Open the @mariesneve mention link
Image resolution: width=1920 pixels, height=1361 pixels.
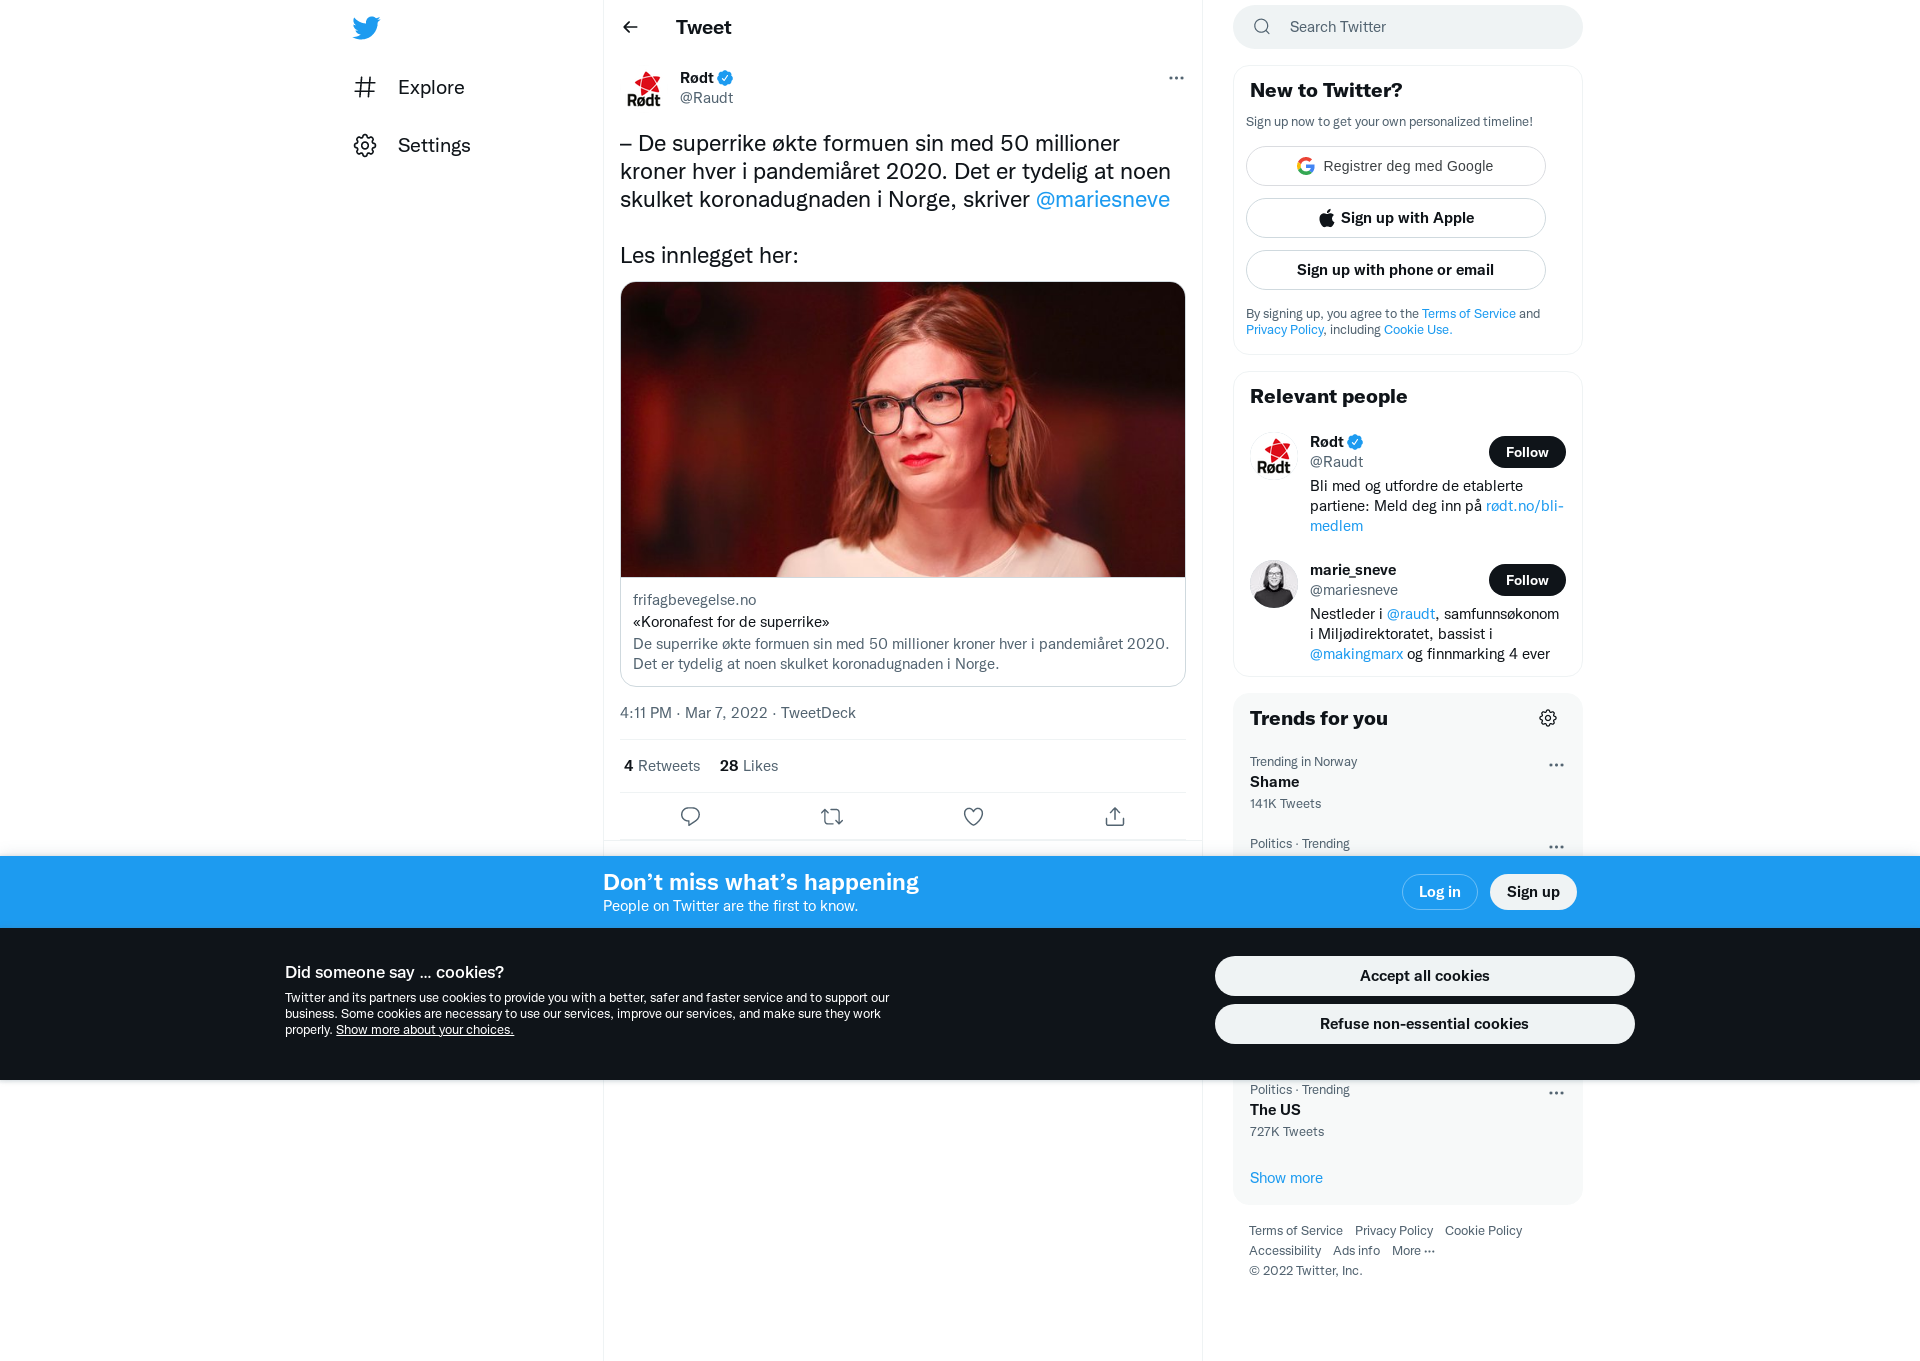pyautogui.click(x=1102, y=199)
